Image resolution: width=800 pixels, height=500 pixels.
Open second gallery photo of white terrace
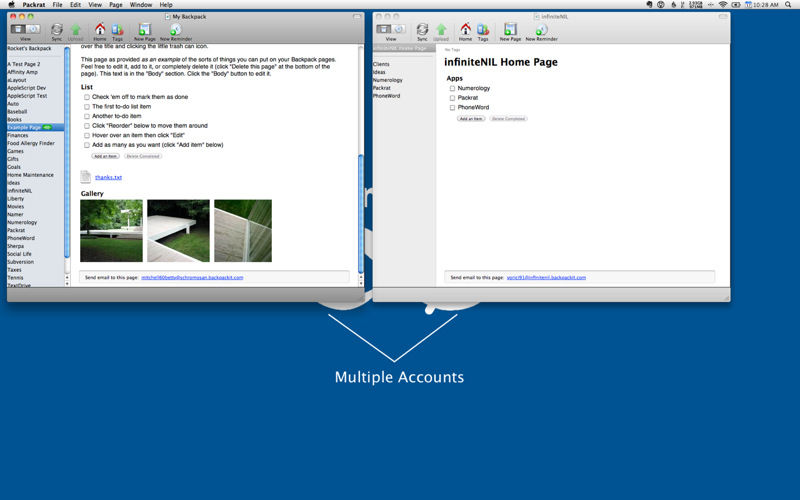[178, 231]
